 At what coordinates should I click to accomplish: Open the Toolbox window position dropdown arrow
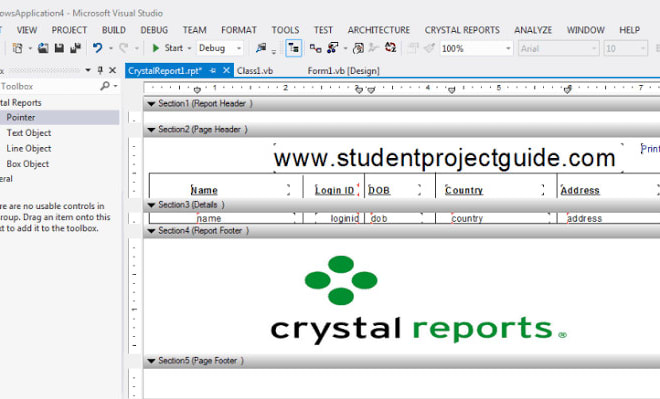tap(88, 70)
